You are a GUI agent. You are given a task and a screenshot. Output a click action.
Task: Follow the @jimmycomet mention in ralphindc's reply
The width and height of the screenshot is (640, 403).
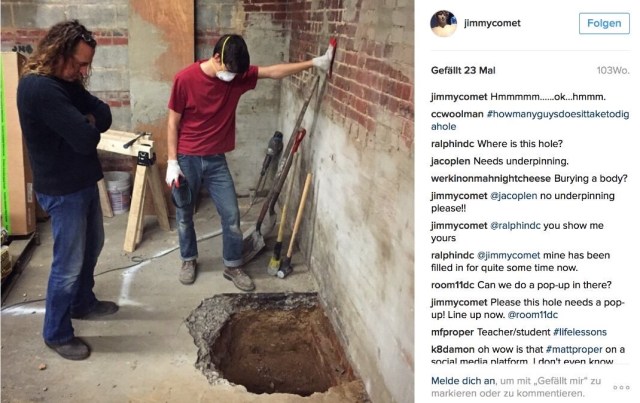pos(509,256)
